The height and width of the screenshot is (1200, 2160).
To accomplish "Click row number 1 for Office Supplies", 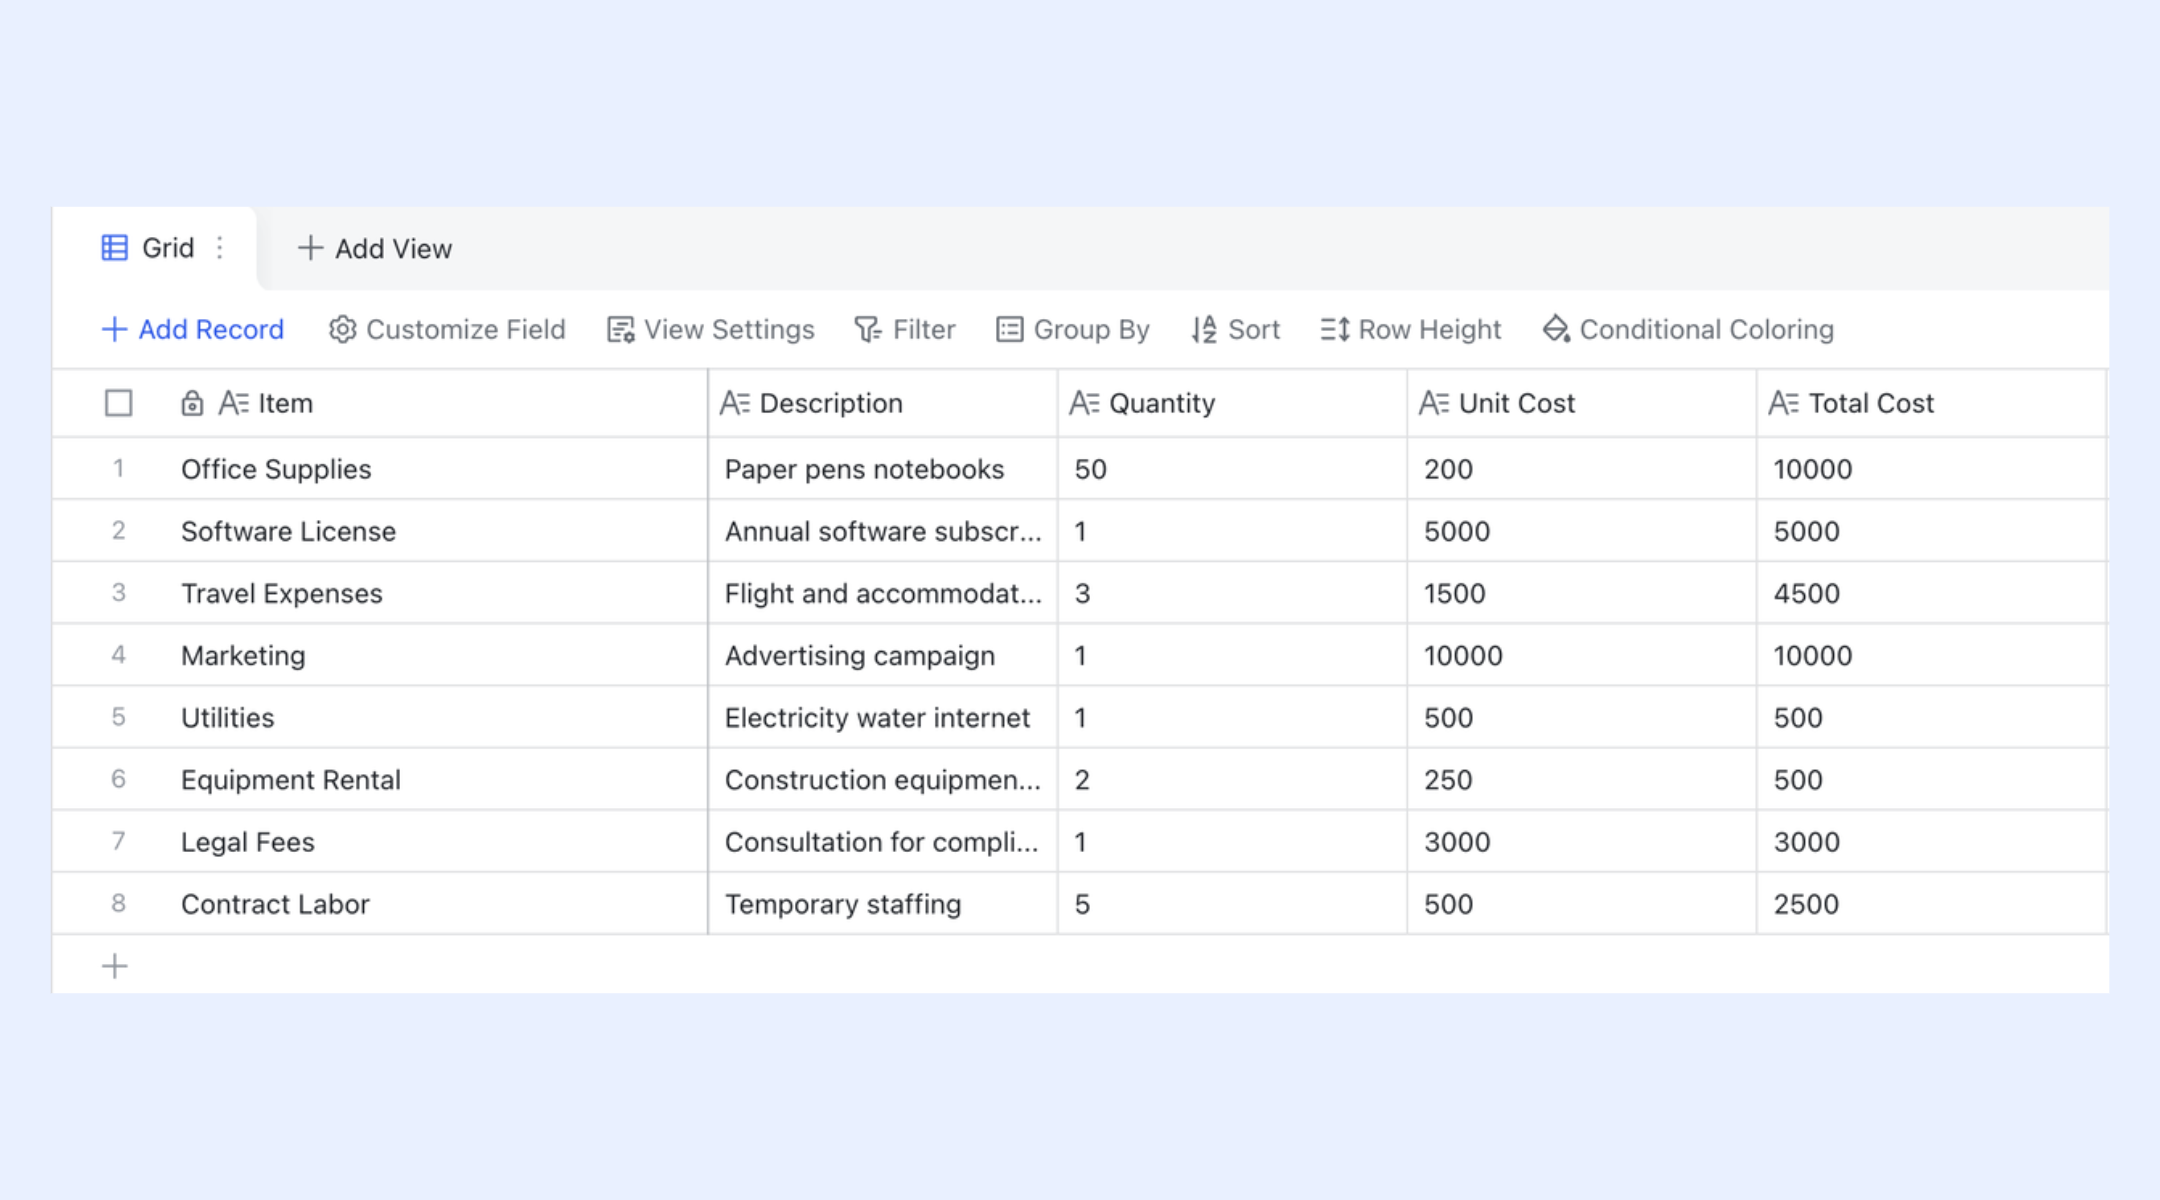I will tap(119, 468).
